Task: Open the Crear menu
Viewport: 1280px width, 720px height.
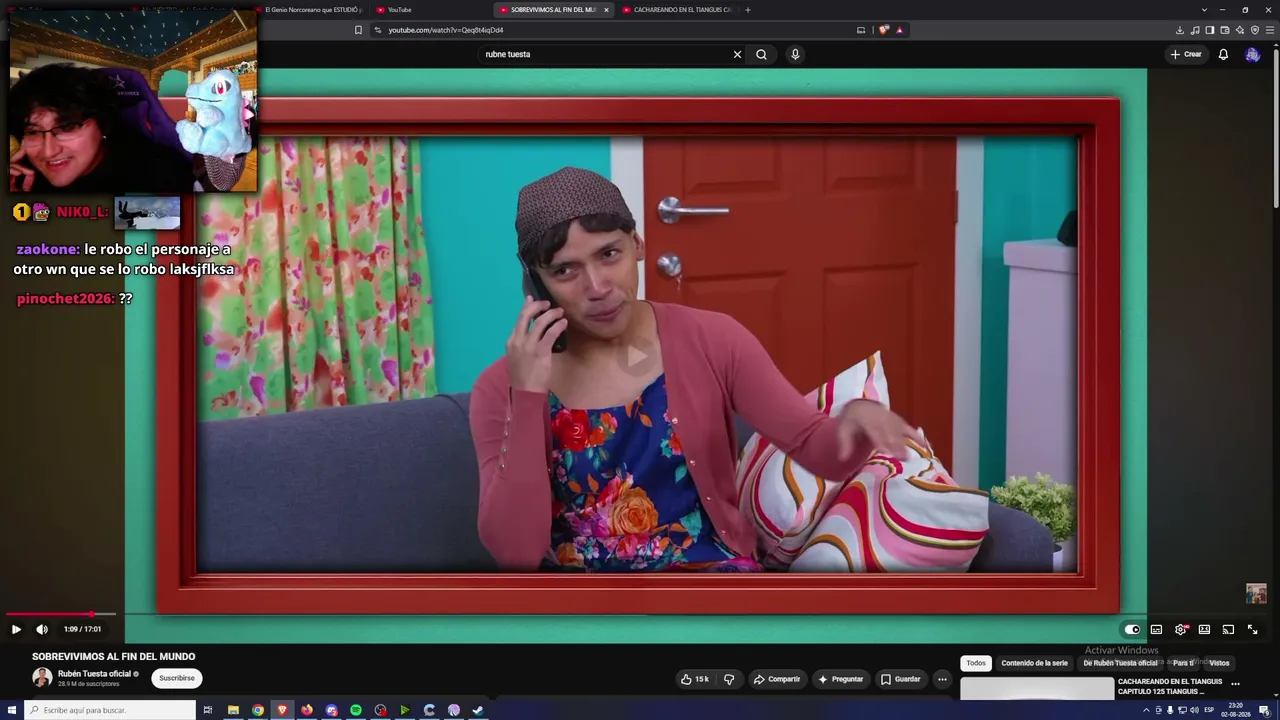Action: pyautogui.click(x=1186, y=54)
